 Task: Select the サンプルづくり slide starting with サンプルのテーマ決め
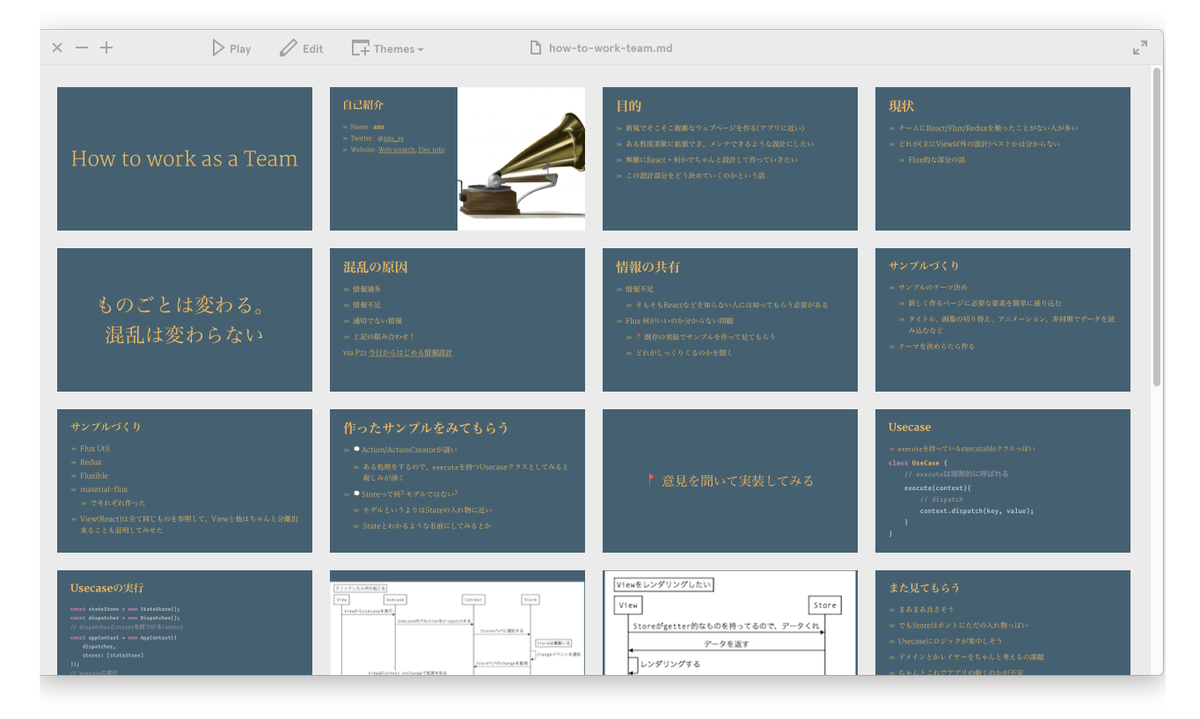pyautogui.click(x=1003, y=320)
